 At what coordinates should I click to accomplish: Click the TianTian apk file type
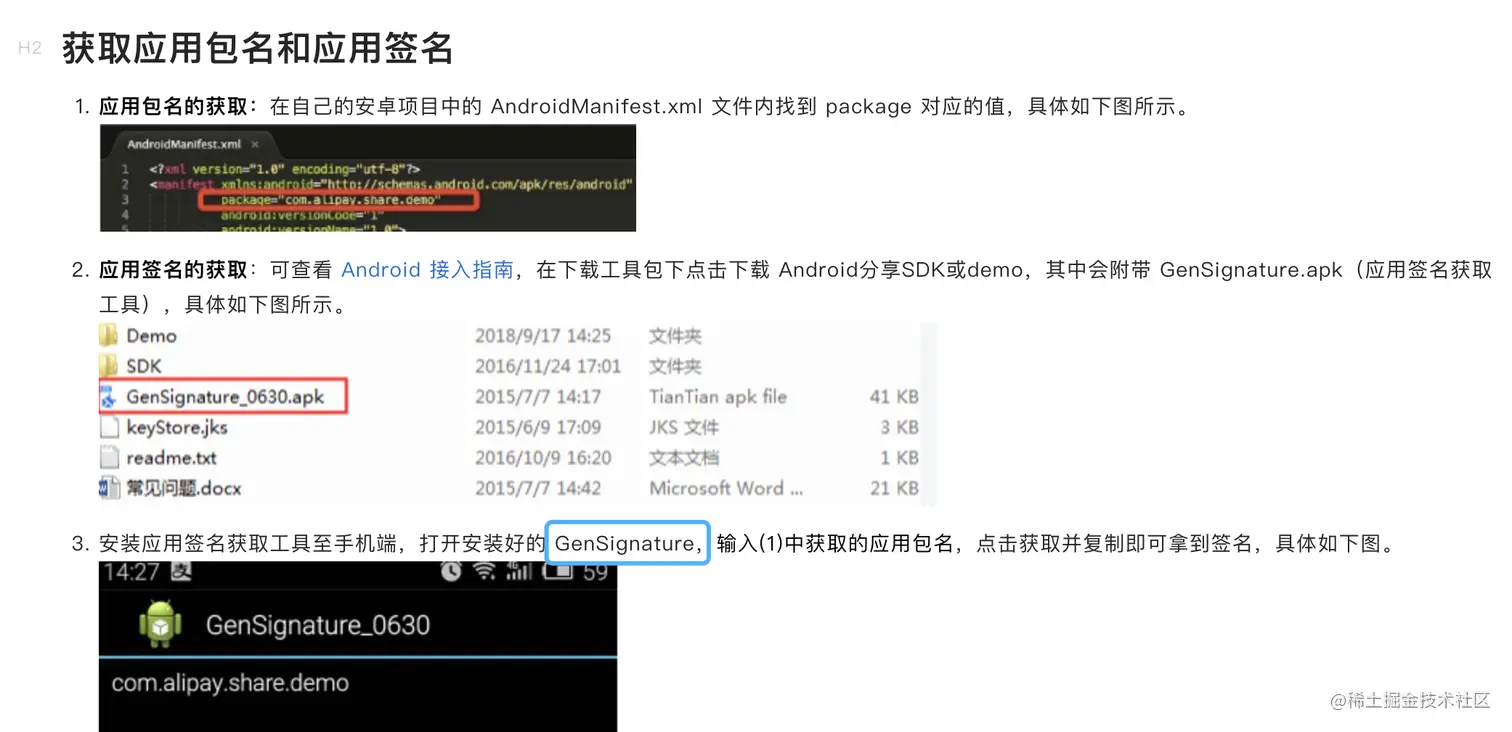click(718, 397)
